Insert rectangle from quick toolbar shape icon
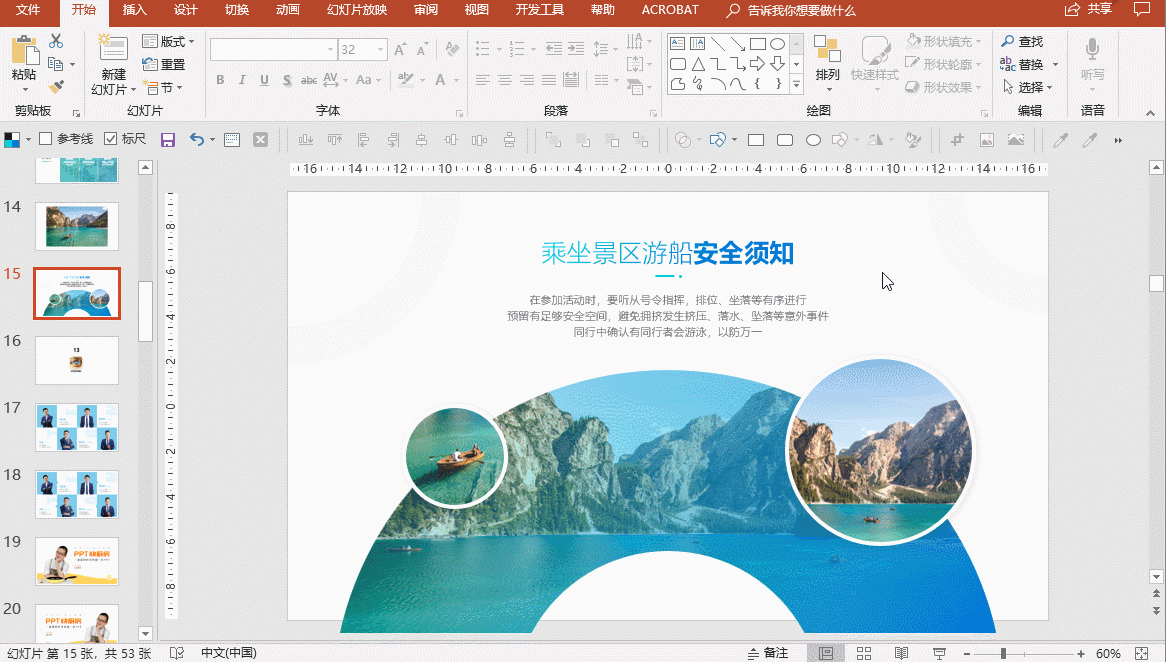 (x=756, y=140)
